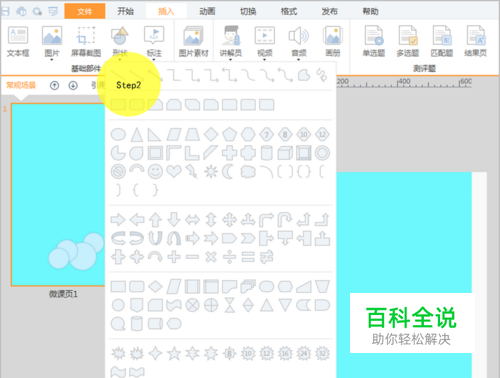Insert a 画册 album
500x378 pixels.
tap(333, 42)
